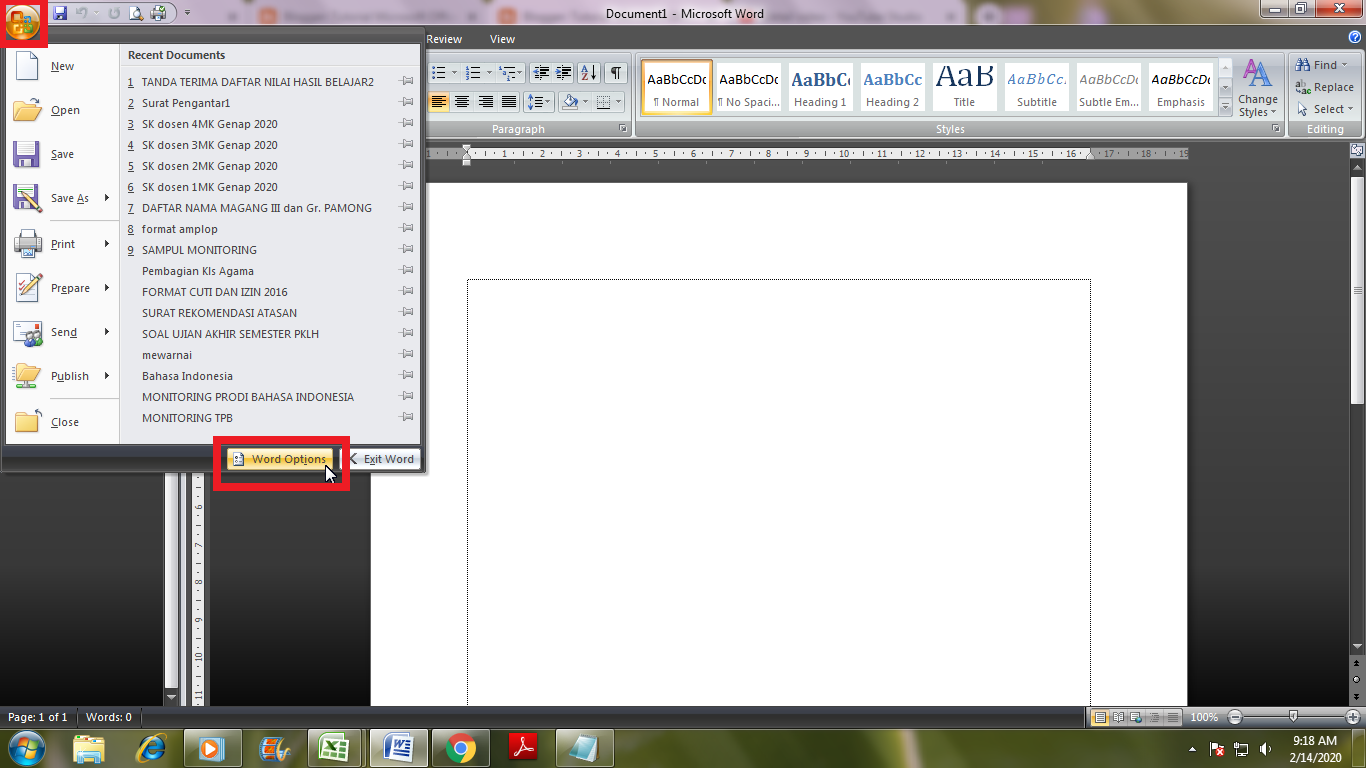The width and height of the screenshot is (1366, 768).
Task: Pin the SK dosen 3MK Genap 2020 document
Action: coord(407,145)
